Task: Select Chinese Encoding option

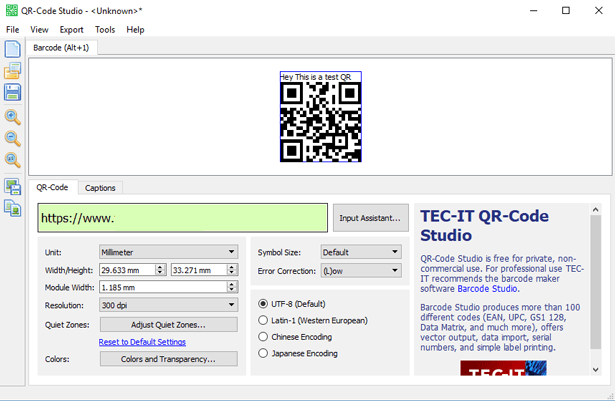Action: click(295, 337)
